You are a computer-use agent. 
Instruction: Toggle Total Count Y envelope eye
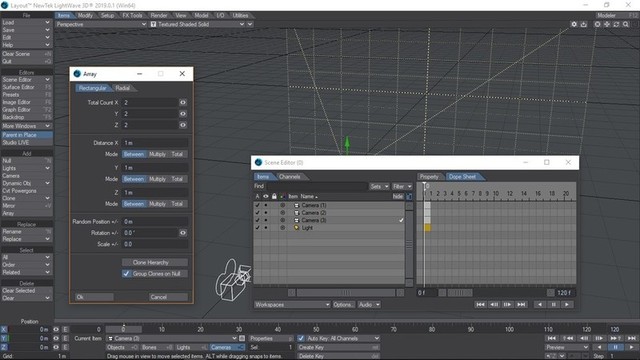(x=183, y=114)
